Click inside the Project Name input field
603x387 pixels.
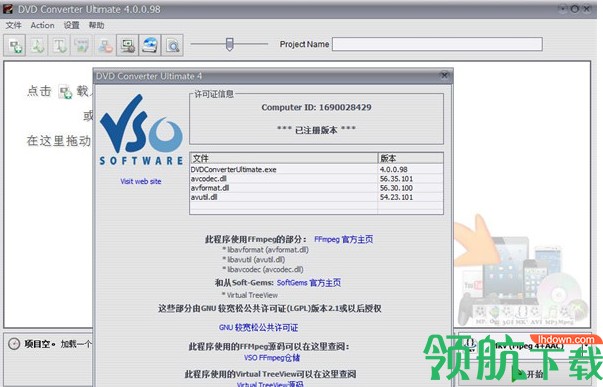437,44
